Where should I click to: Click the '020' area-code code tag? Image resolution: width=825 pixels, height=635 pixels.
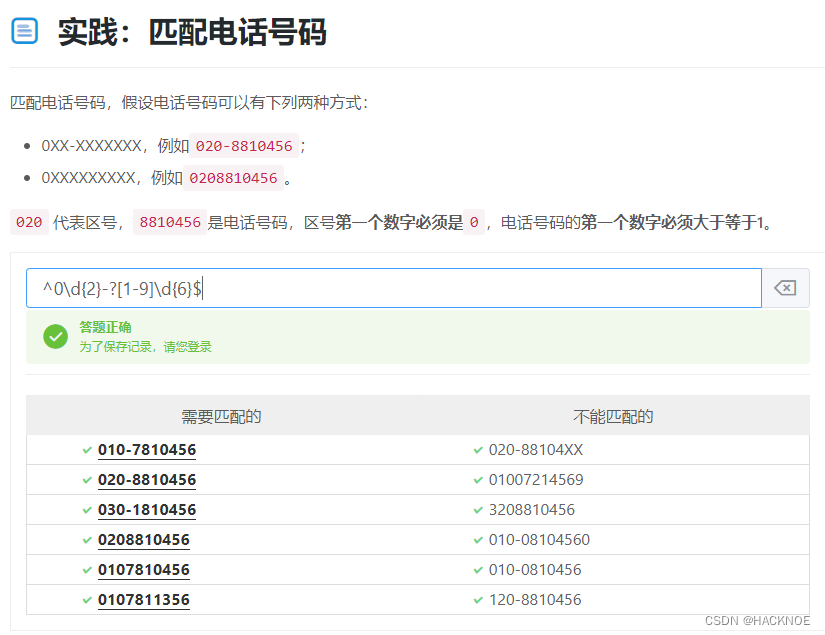click(29, 223)
